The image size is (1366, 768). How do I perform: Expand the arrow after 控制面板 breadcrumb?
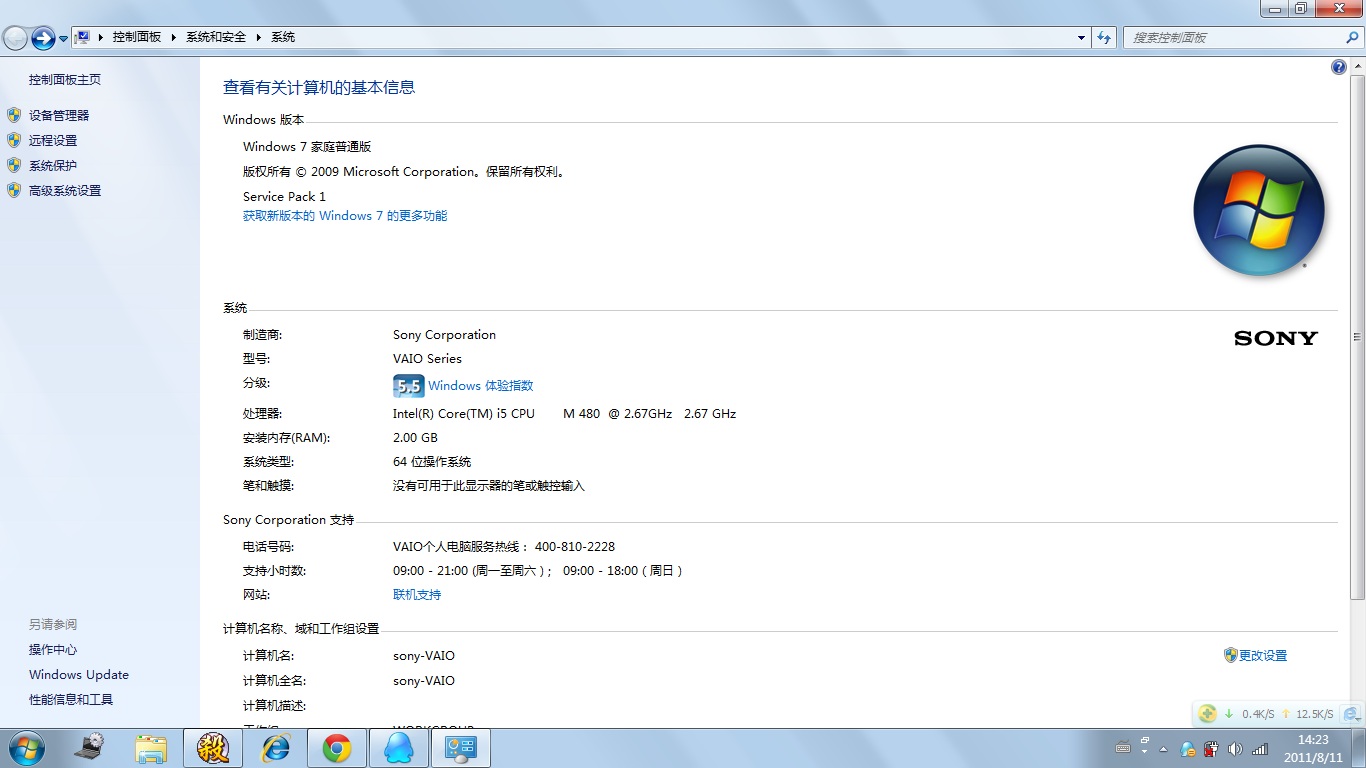[x=174, y=37]
